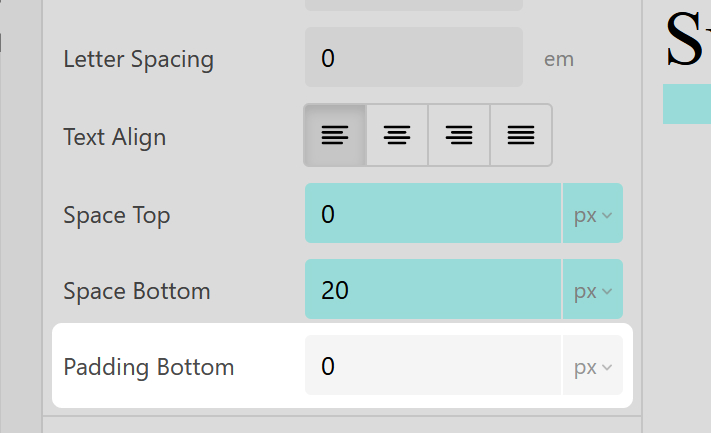Click the Padding Bottom value field
The image size is (711, 433).
(x=432, y=366)
